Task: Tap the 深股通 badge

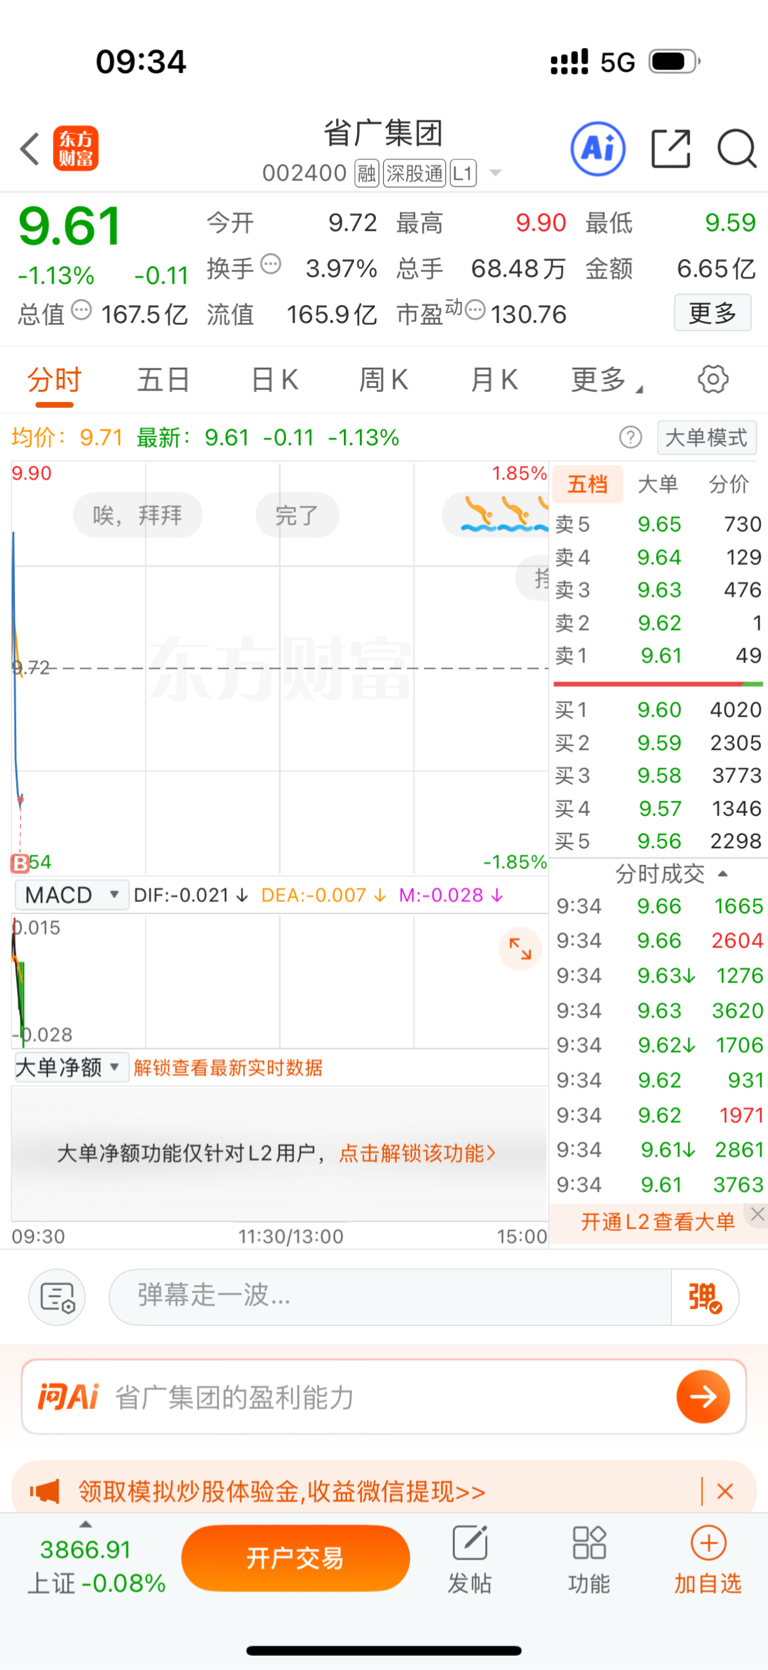Action: pyautogui.click(x=414, y=174)
